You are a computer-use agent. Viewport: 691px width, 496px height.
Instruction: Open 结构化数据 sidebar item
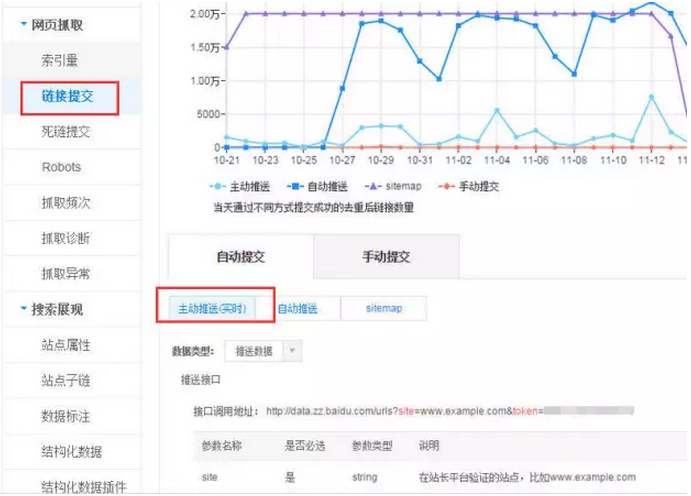point(72,452)
